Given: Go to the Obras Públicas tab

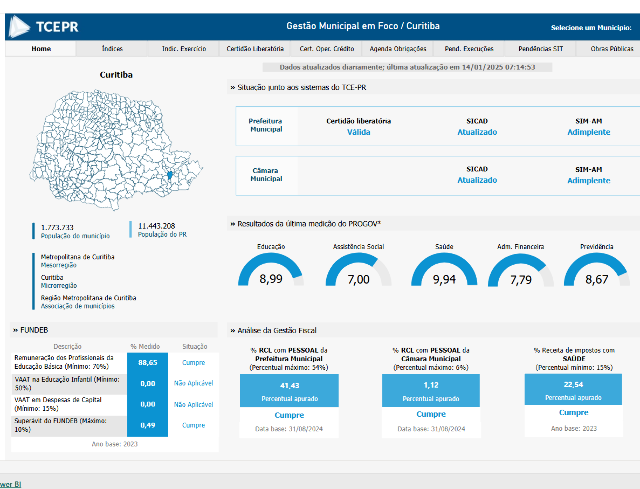Looking at the screenshot, I should coord(611,48).
